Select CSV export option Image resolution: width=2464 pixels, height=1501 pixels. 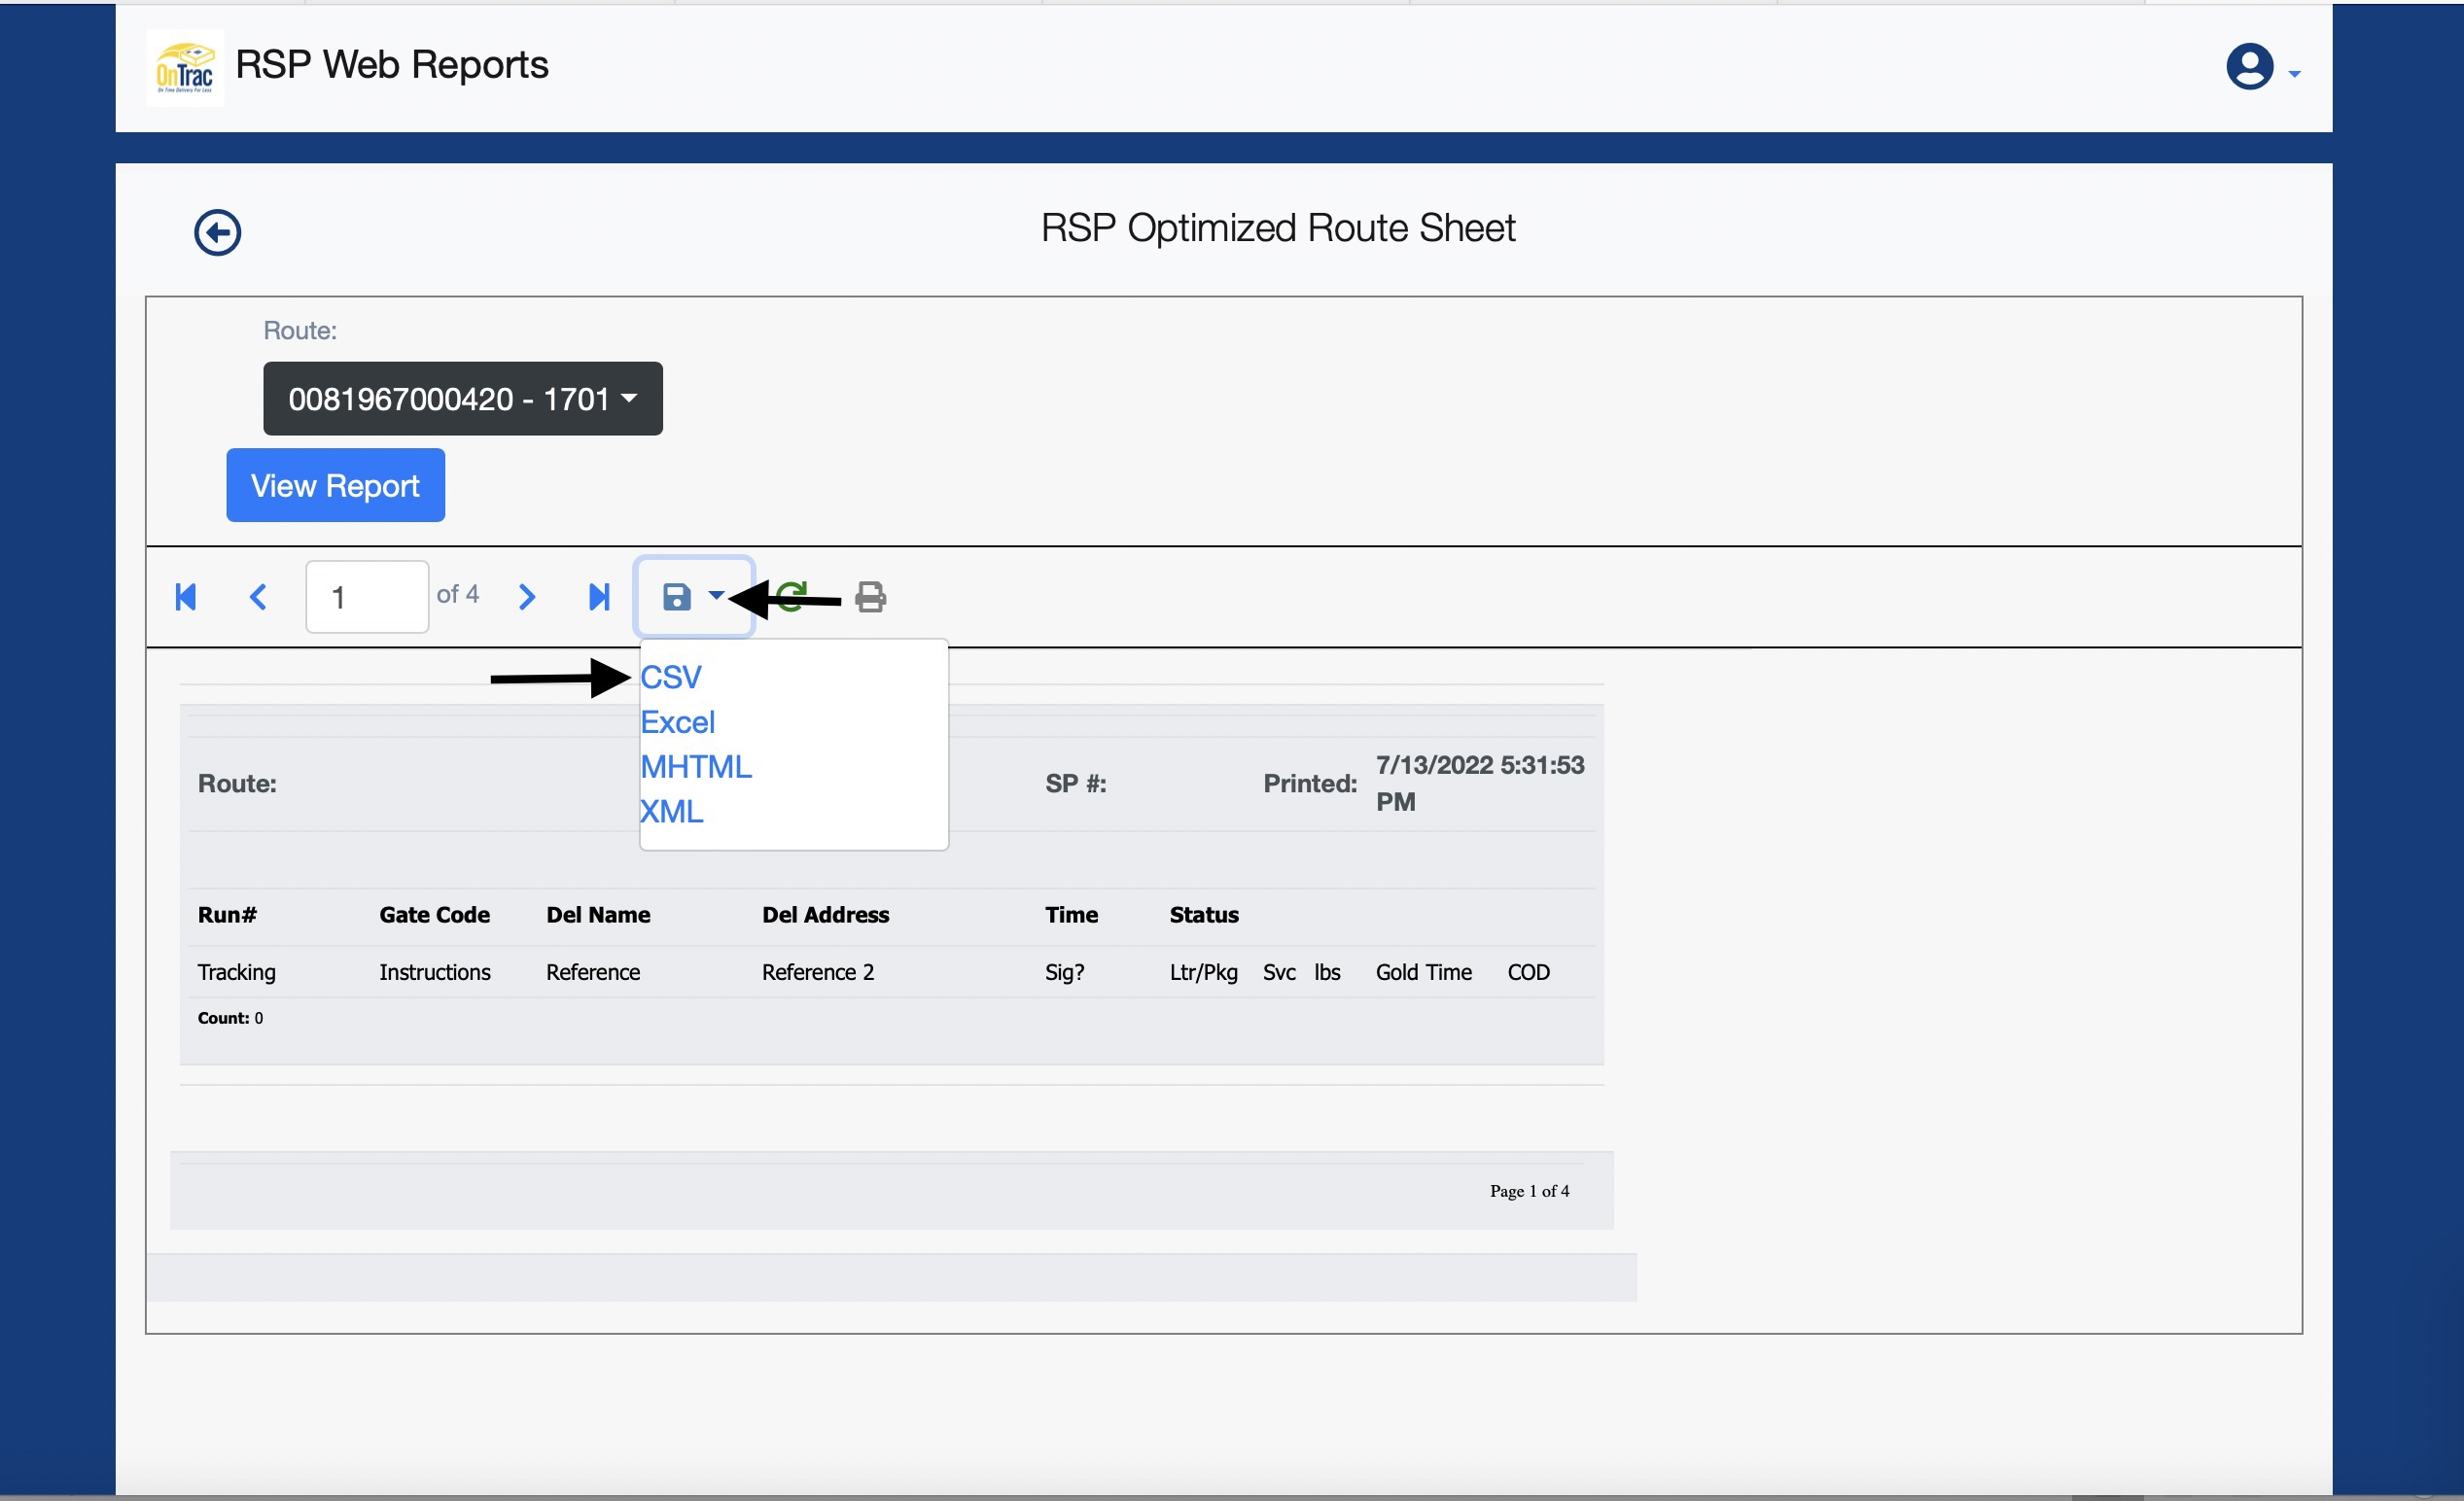[671, 677]
